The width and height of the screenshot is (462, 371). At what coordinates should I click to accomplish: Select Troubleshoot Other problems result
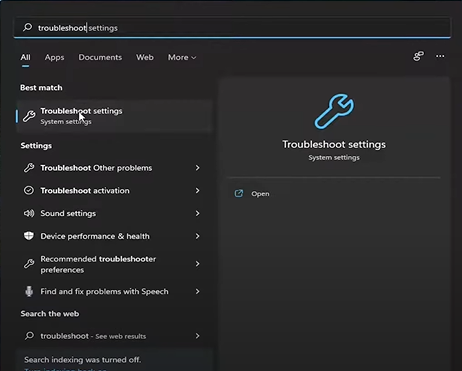(113, 168)
